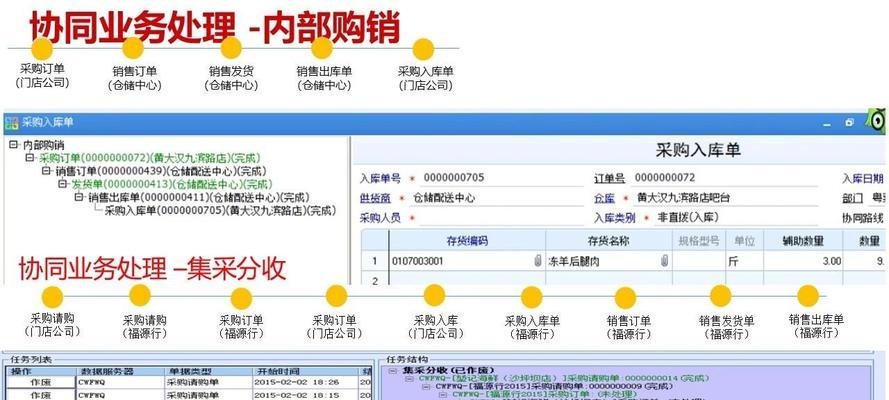Screen dimensions: 889x400
Task: Click paperclip icon in 0107003001 cell
Action: [x=537, y=261]
